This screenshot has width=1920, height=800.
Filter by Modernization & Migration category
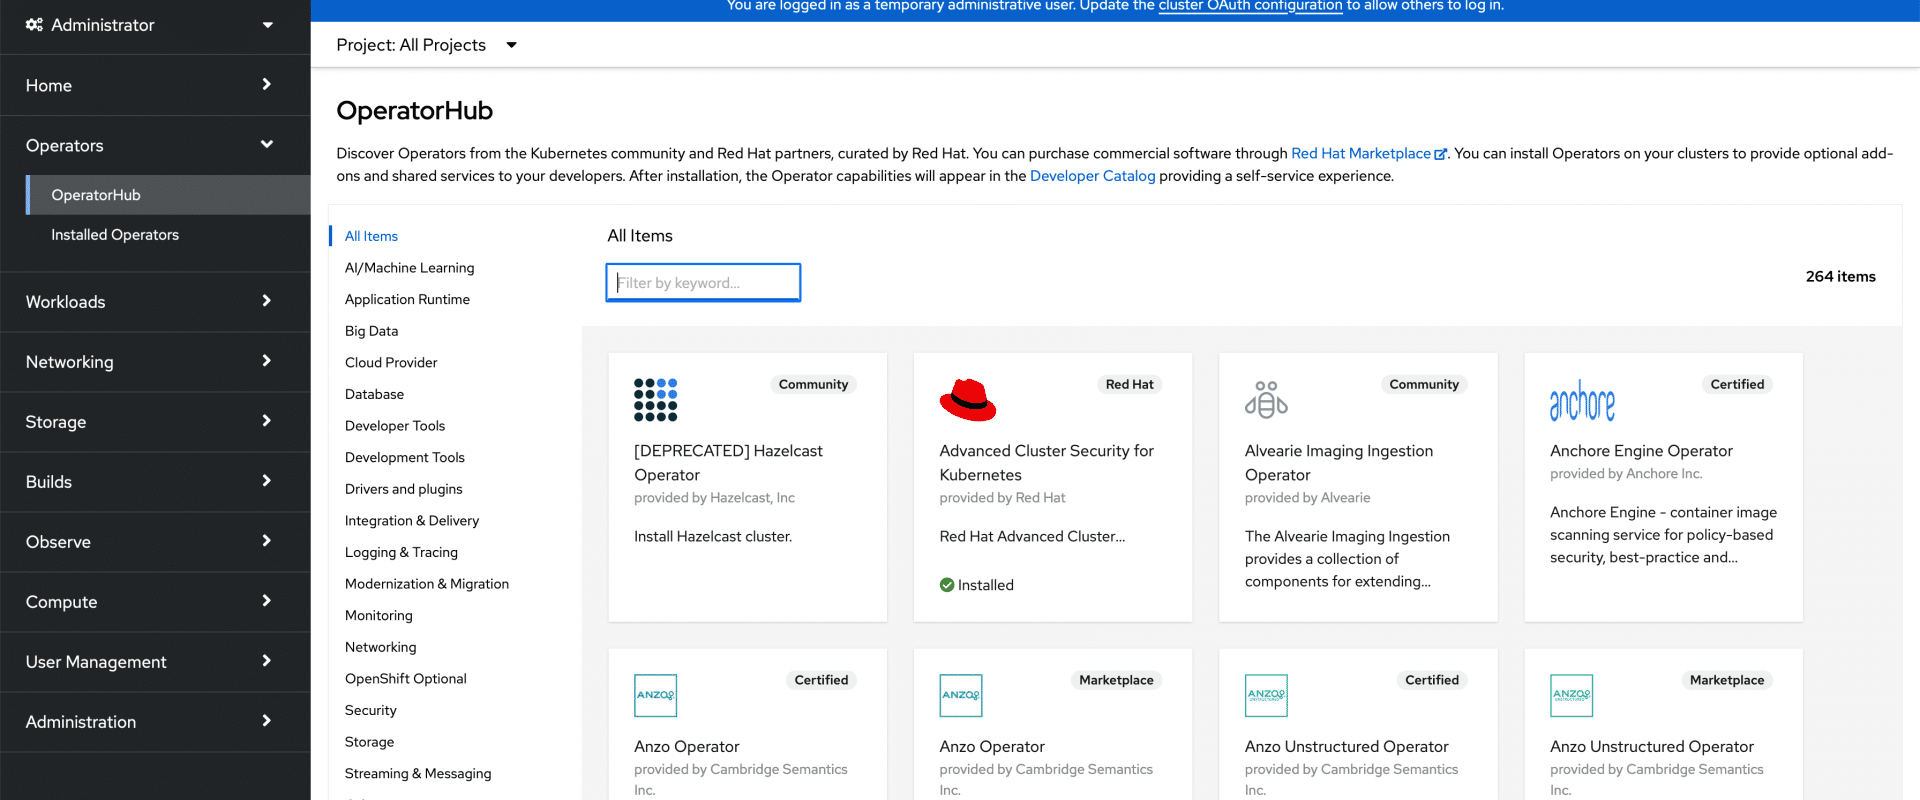pyautogui.click(x=427, y=584)
